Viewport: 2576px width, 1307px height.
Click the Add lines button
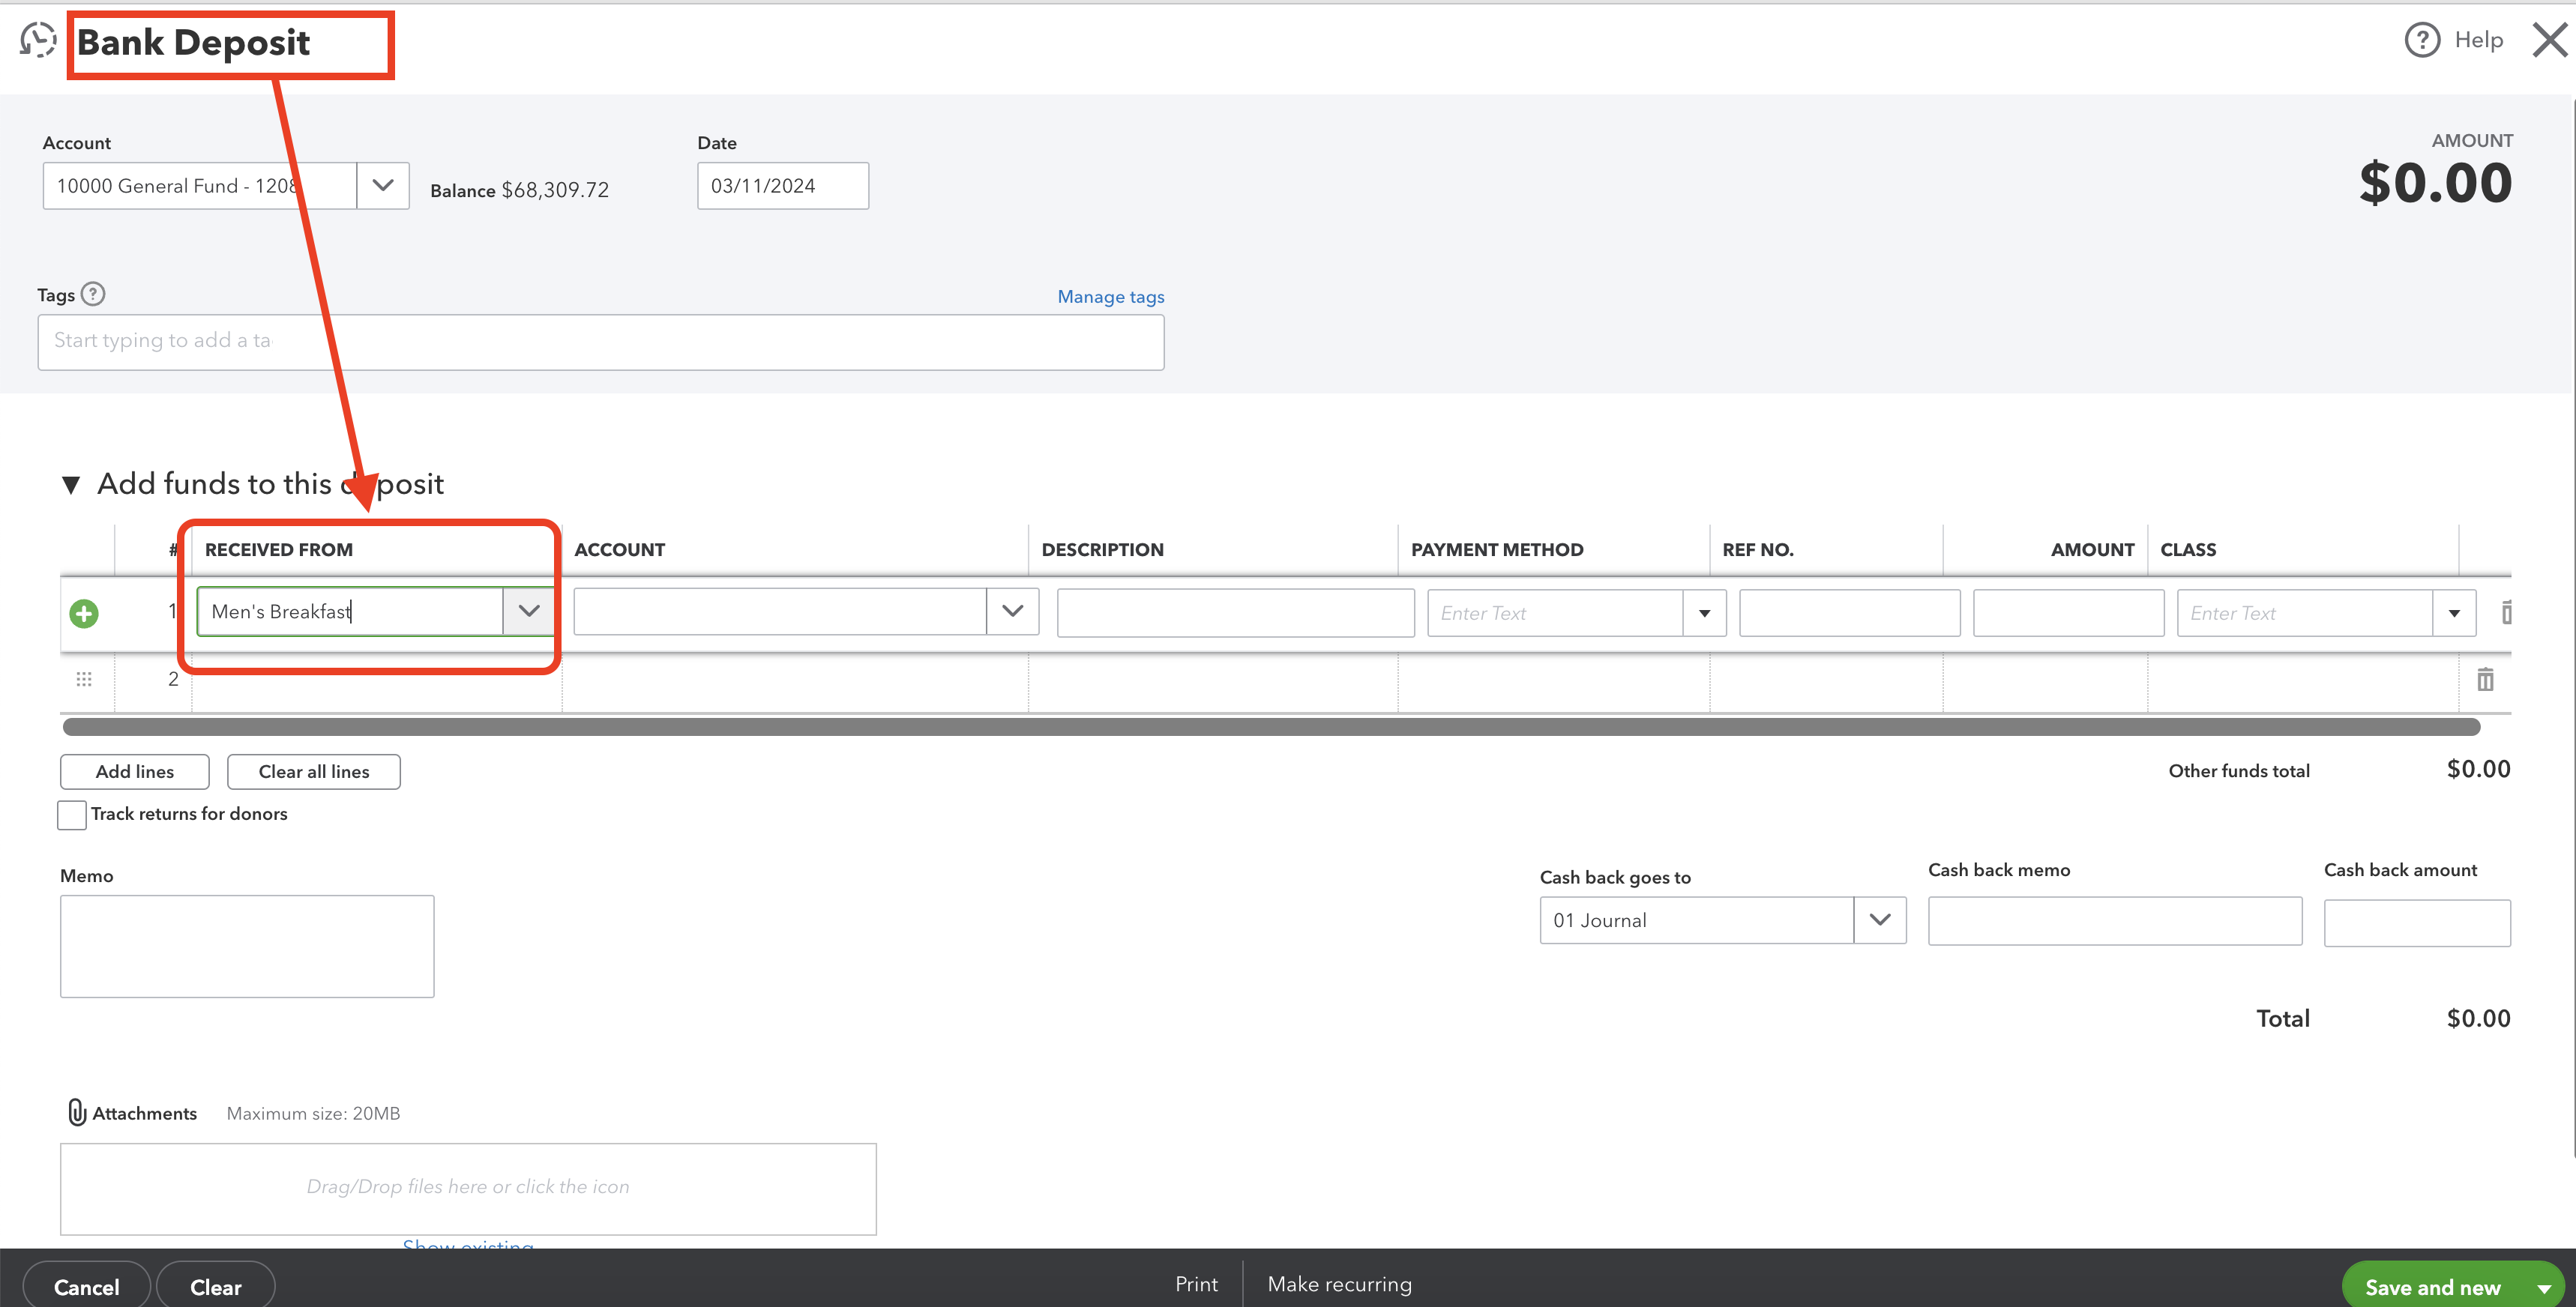135,770
